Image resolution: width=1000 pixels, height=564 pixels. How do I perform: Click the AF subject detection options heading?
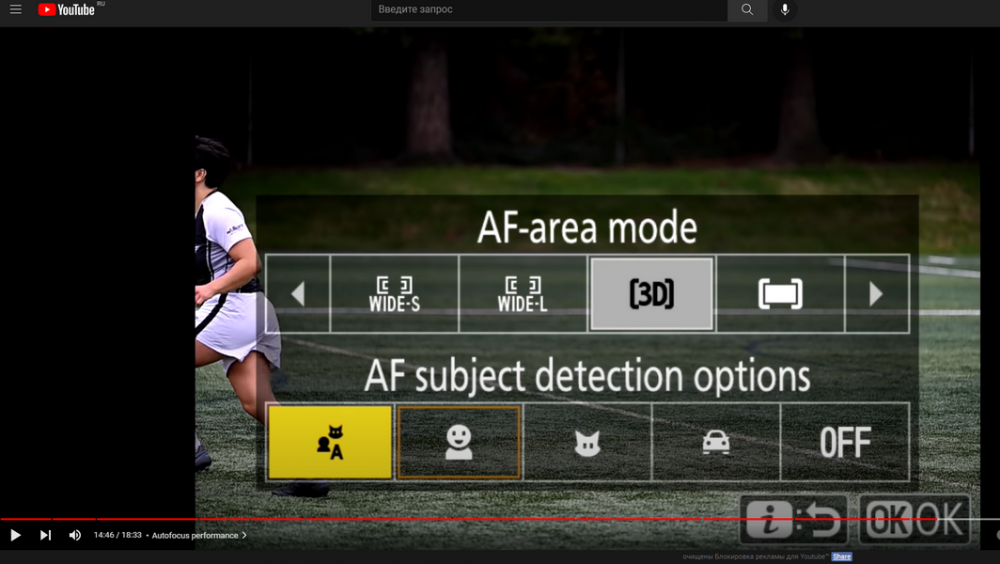tap(587, 376)
